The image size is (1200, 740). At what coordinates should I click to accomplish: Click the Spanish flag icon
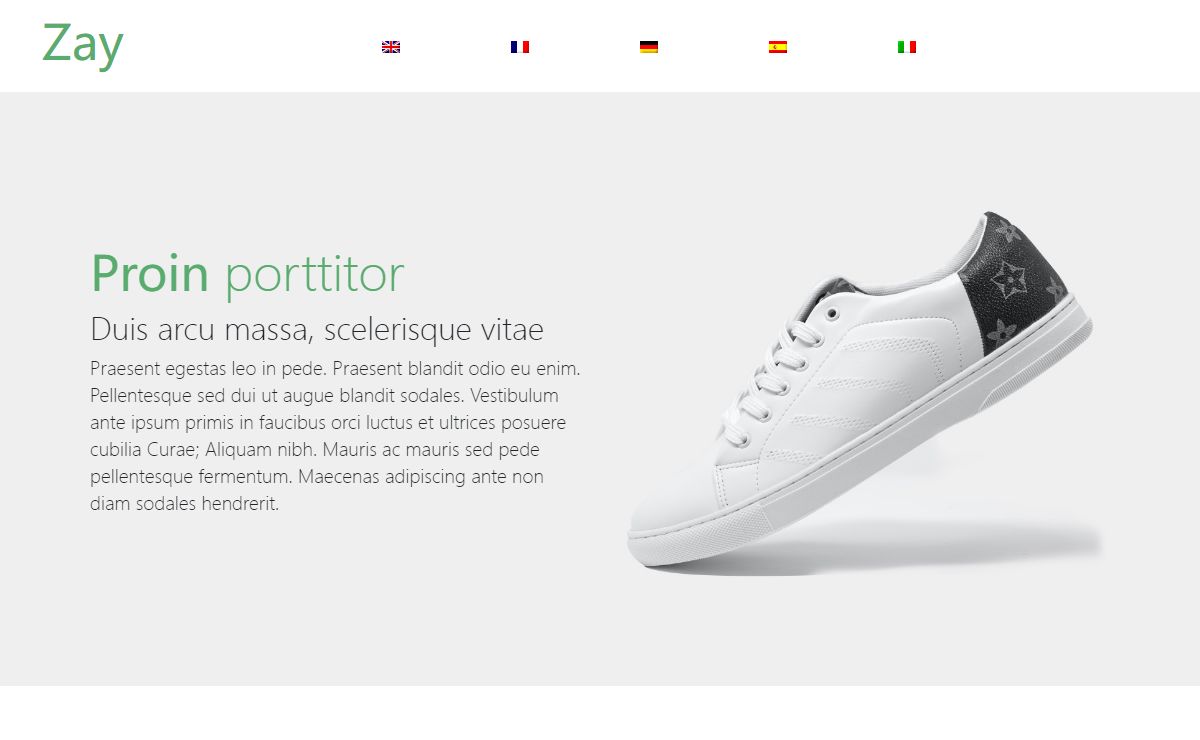778,47
